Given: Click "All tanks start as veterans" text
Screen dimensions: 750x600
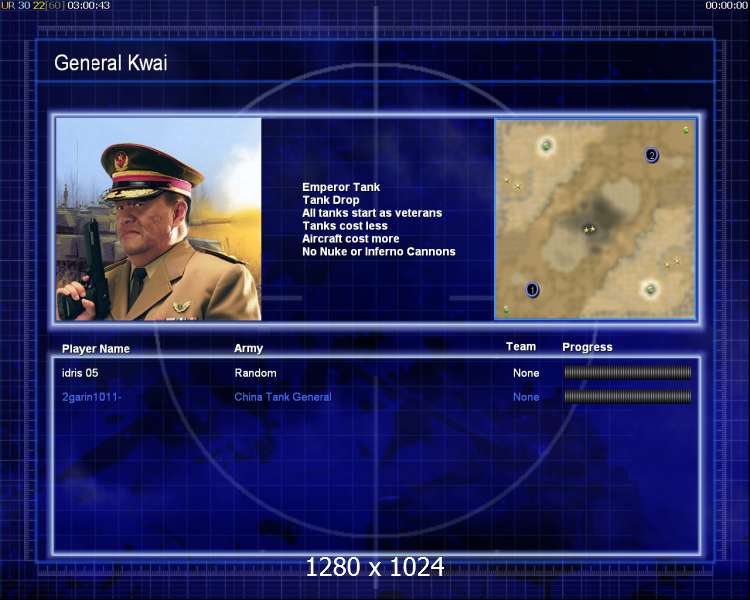Looking at the screenshot, I should 372,213.
